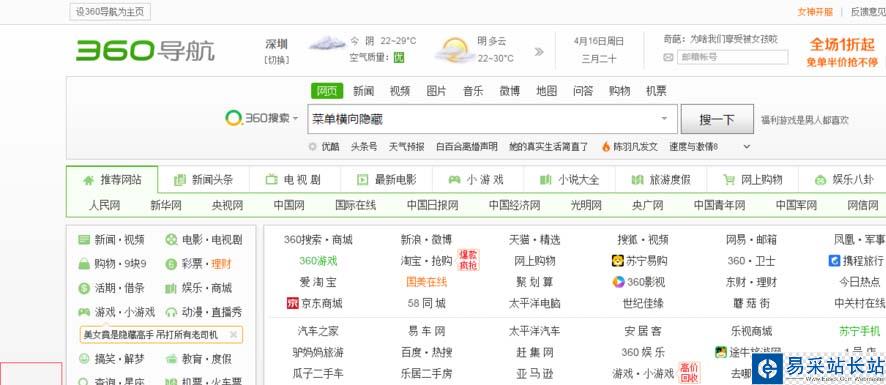This screenshot has width=886, height=385.
Task: Click the 天气预报 hot keyword
Action: (406, 146)
